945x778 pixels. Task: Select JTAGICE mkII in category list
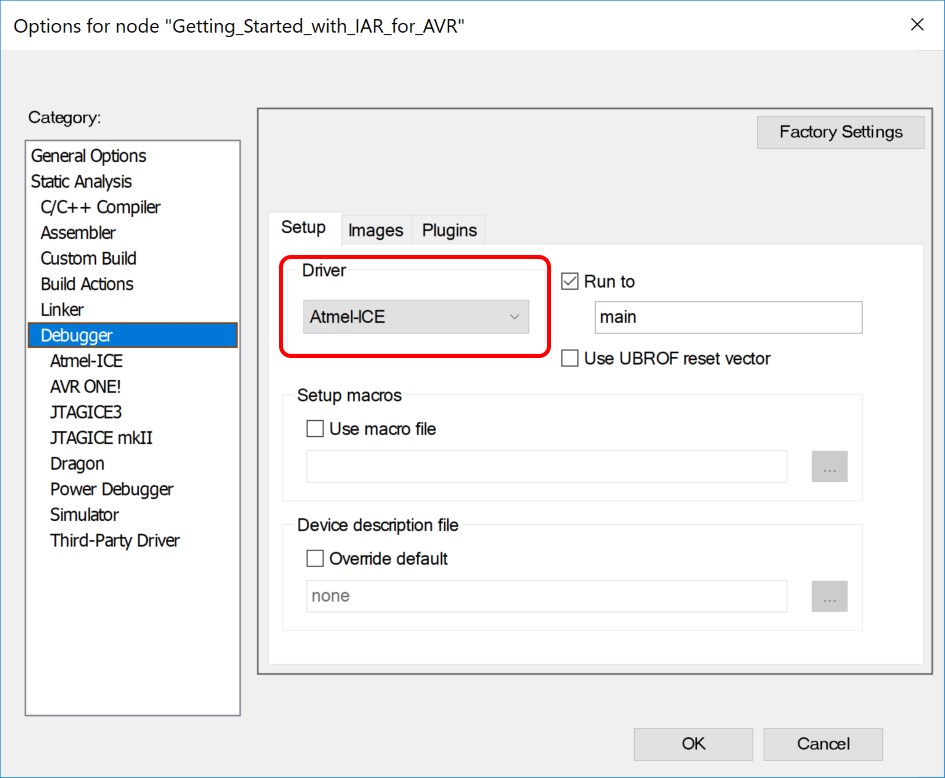(101, 438)
